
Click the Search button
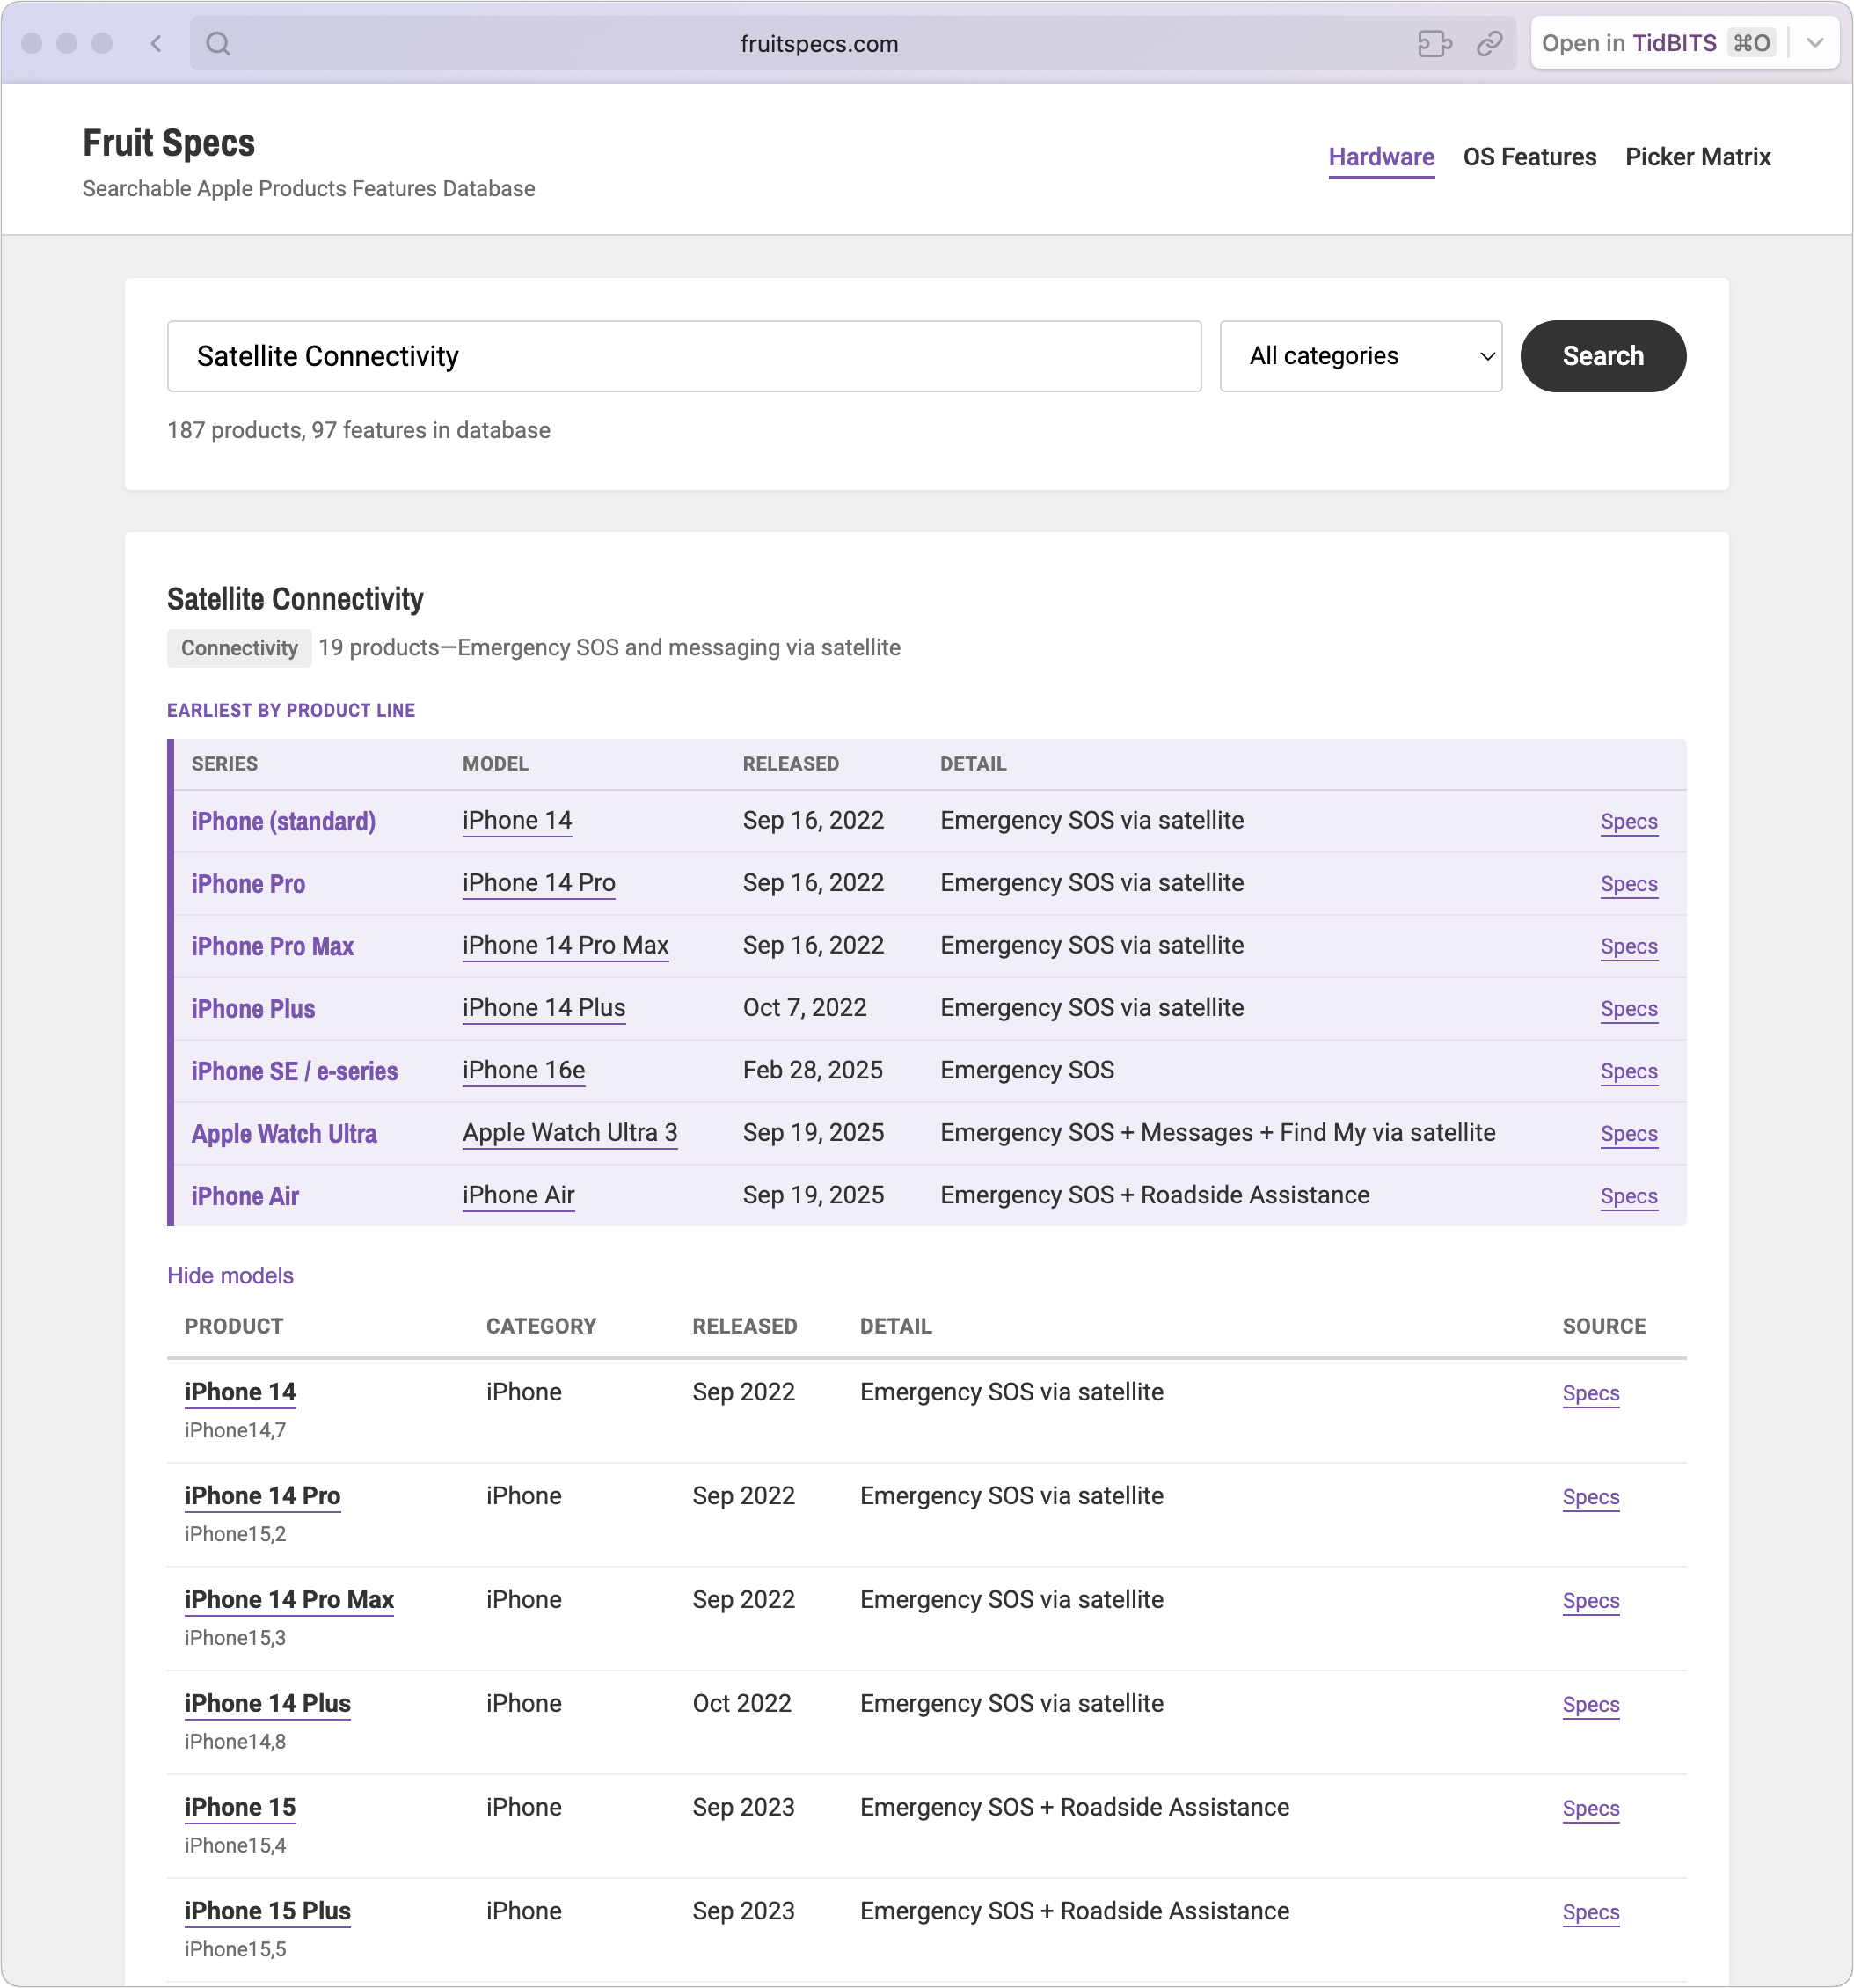pos(1603,356)
